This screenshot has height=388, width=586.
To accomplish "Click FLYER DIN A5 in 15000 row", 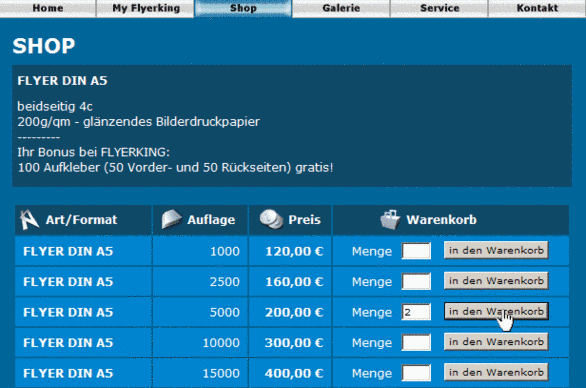I will [68, 373].
